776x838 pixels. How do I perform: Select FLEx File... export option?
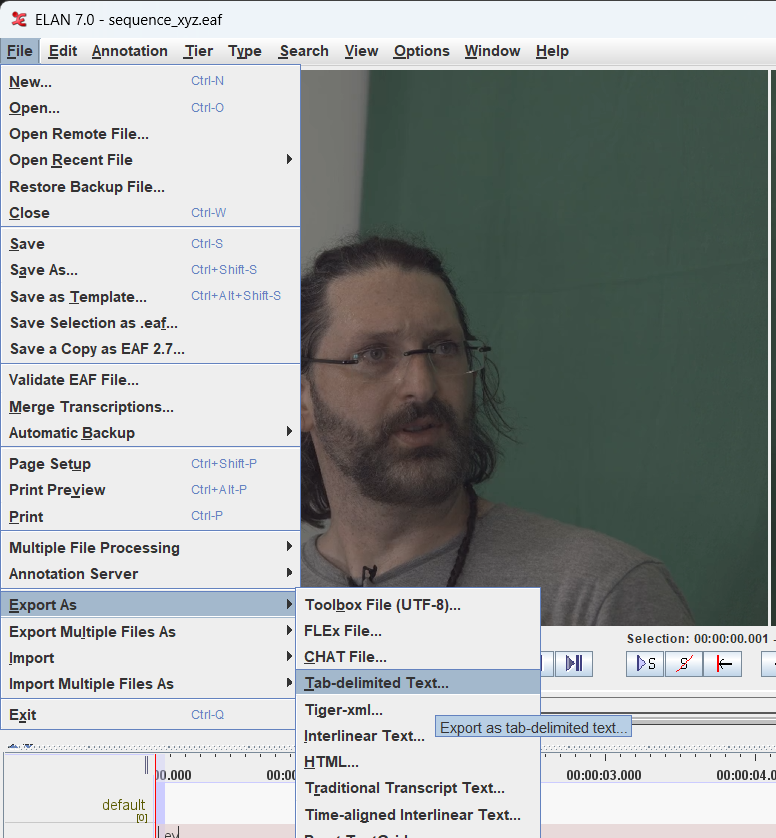(x=418, y=631)
